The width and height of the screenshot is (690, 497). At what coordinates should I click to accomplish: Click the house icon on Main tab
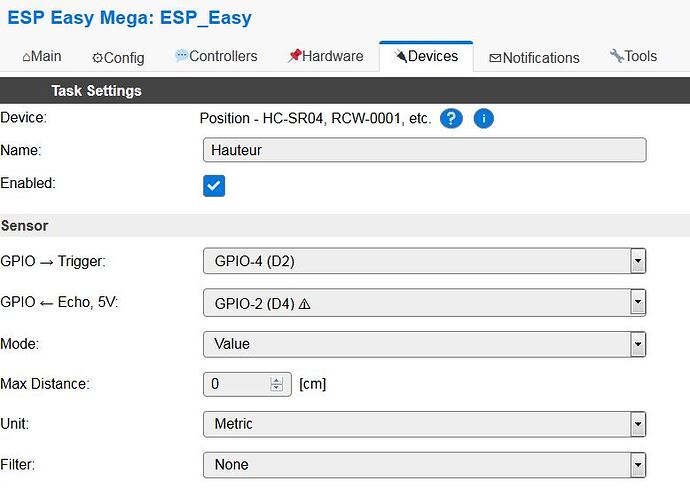click(x=27, y=58)
